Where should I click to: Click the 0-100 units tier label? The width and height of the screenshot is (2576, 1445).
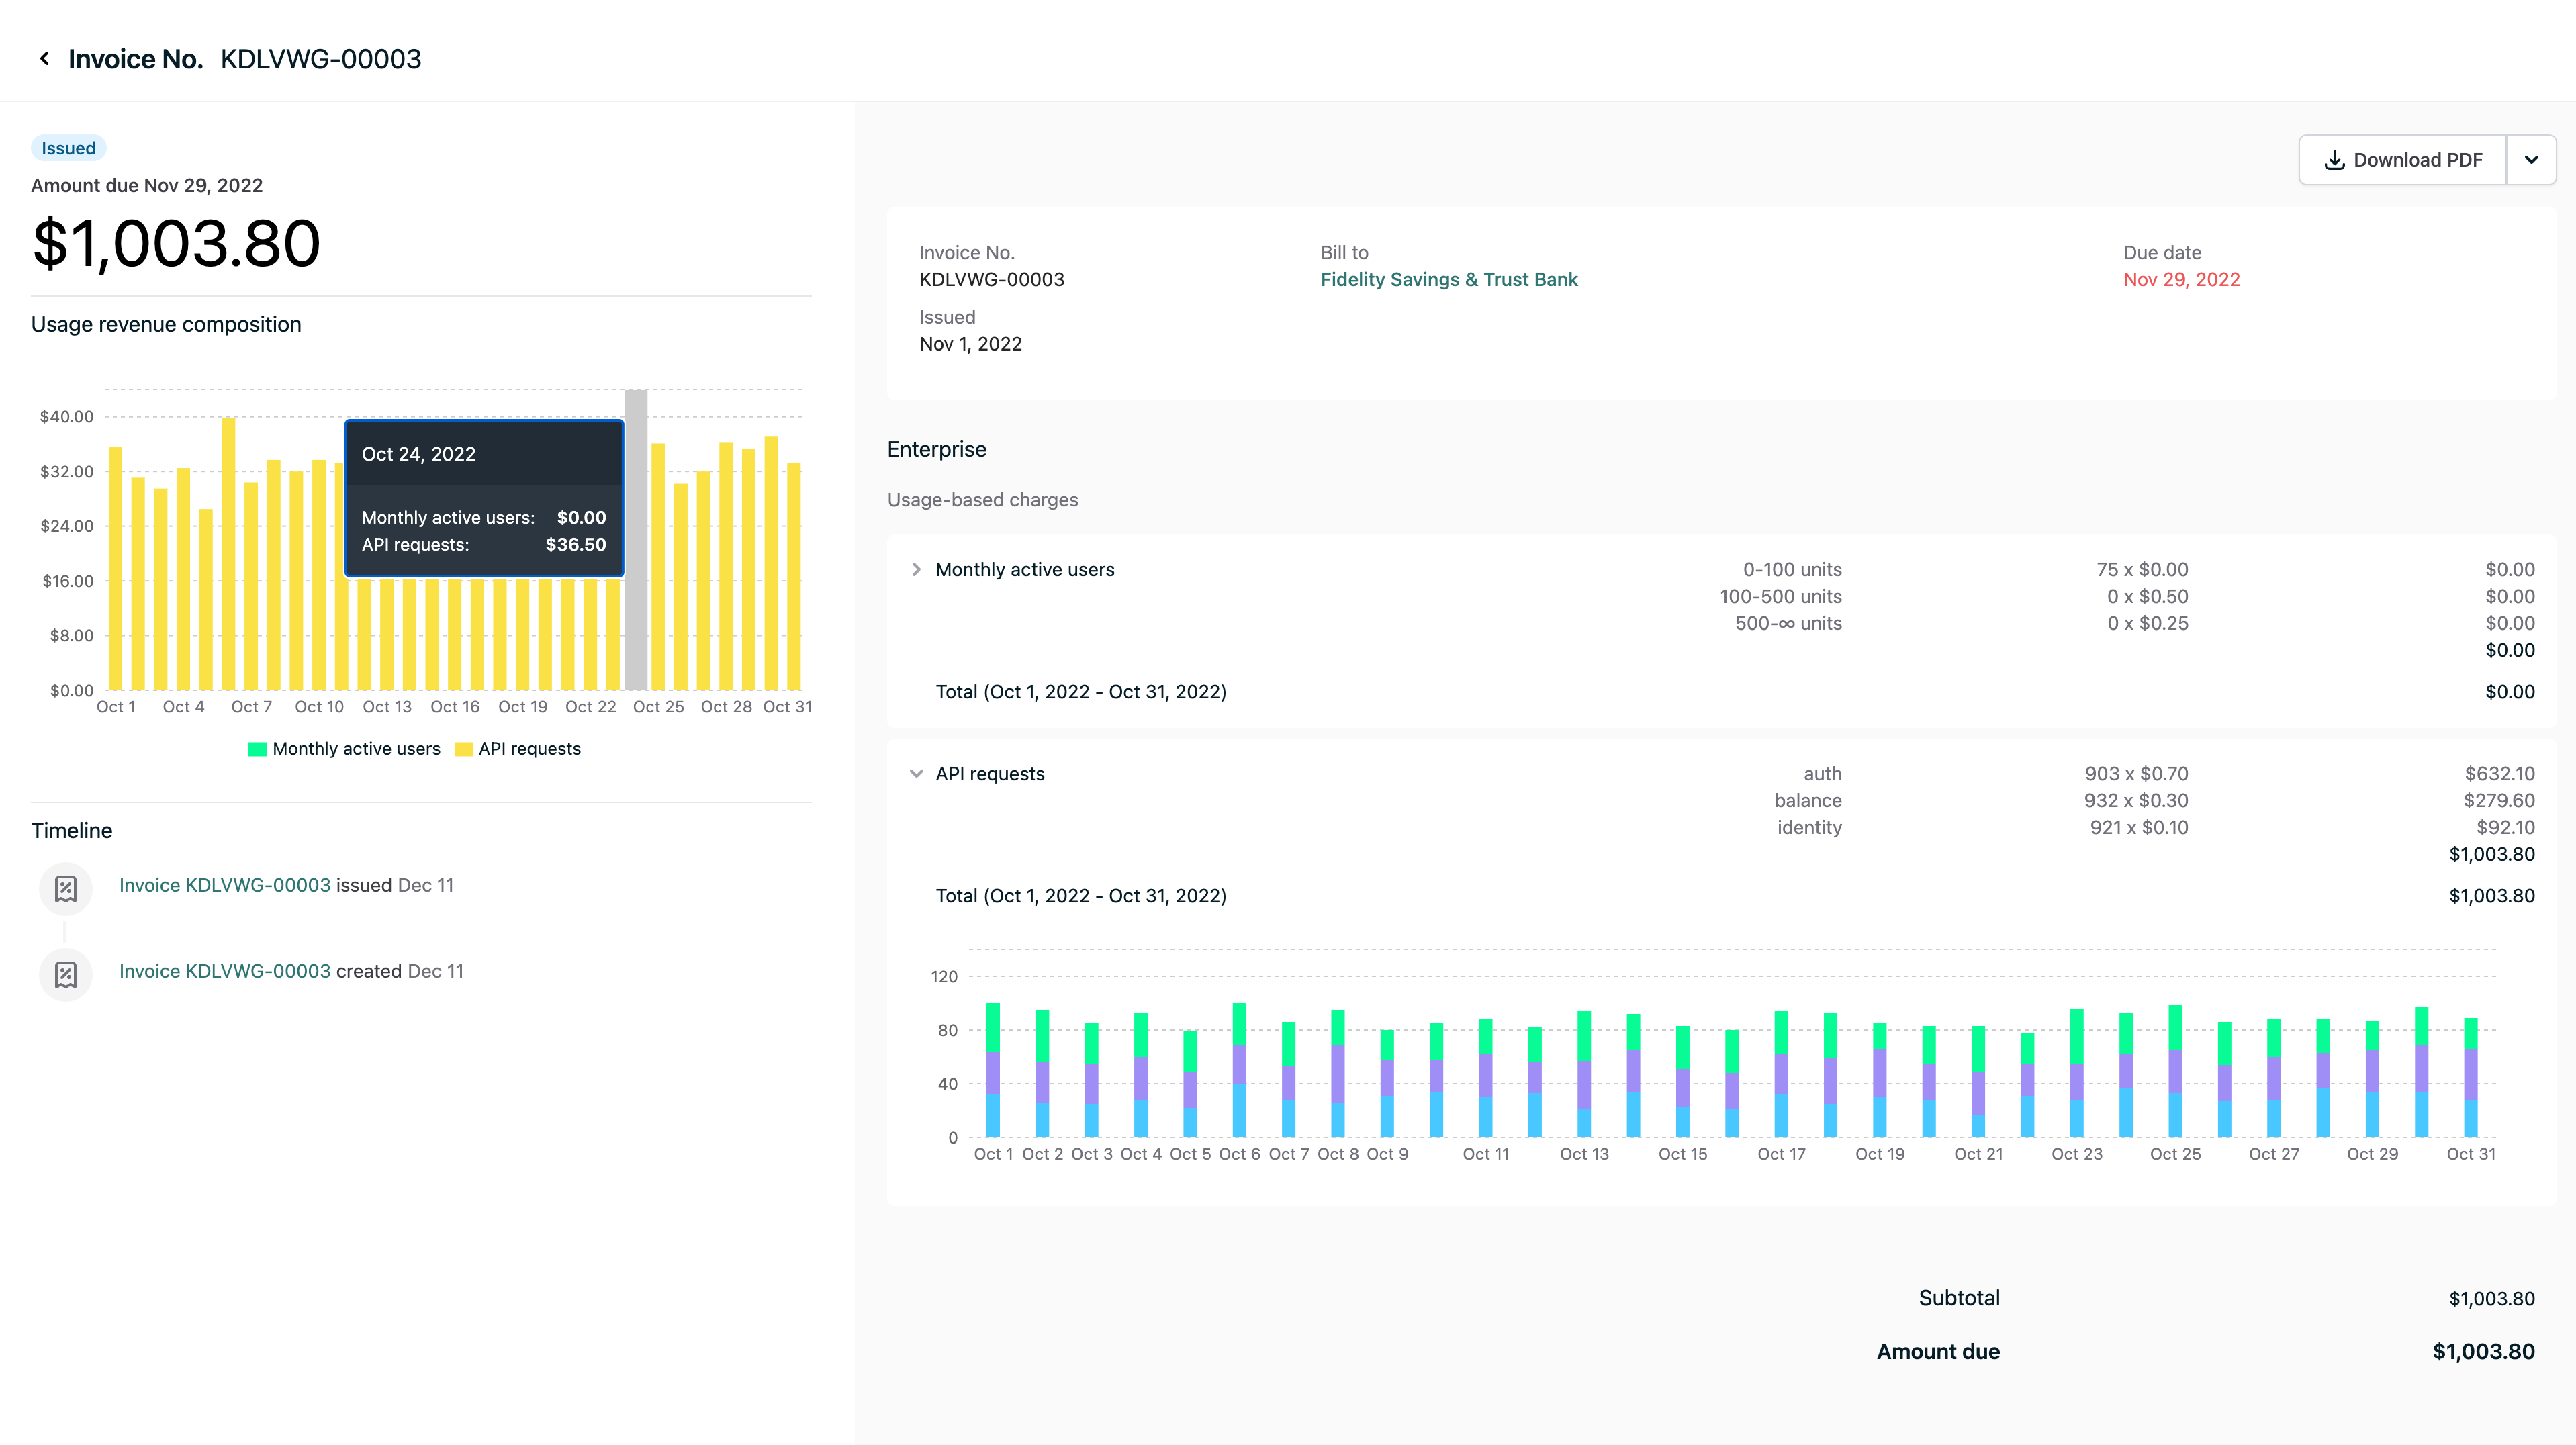click(1792, 569)
